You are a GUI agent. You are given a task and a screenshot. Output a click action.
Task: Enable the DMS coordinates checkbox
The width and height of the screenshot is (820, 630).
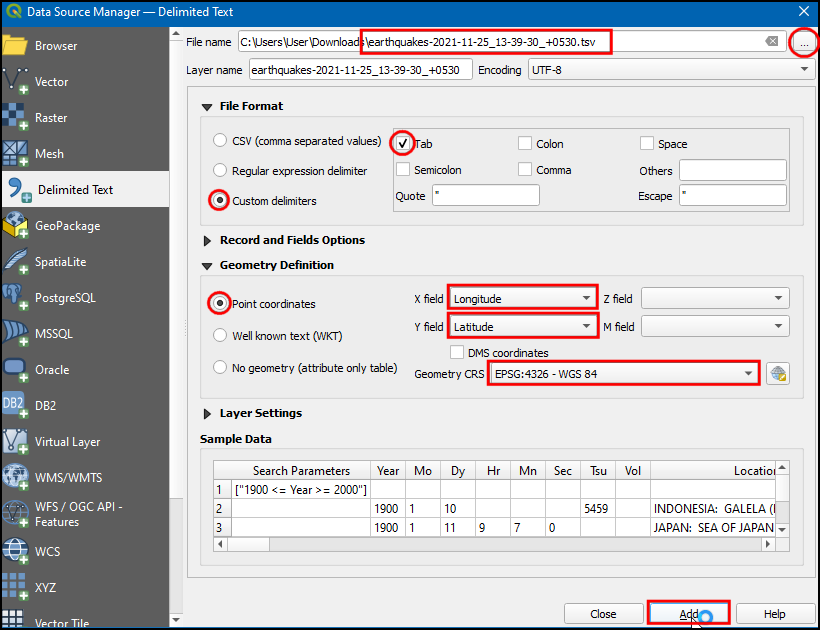[458, 352]
